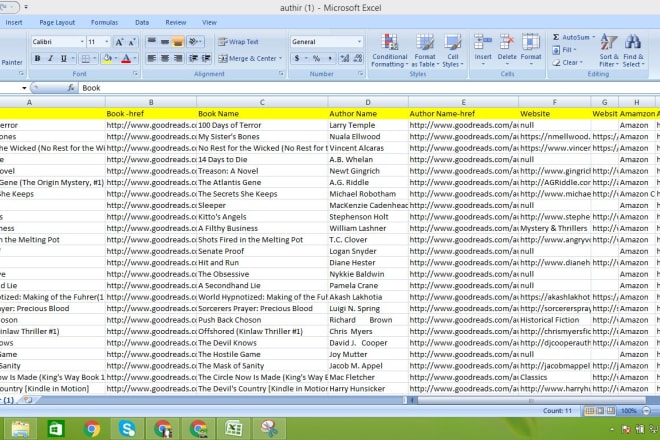Click the AutoSum sigma icon
The height and width of the screenshot is (440, 660).
[556, 37]
